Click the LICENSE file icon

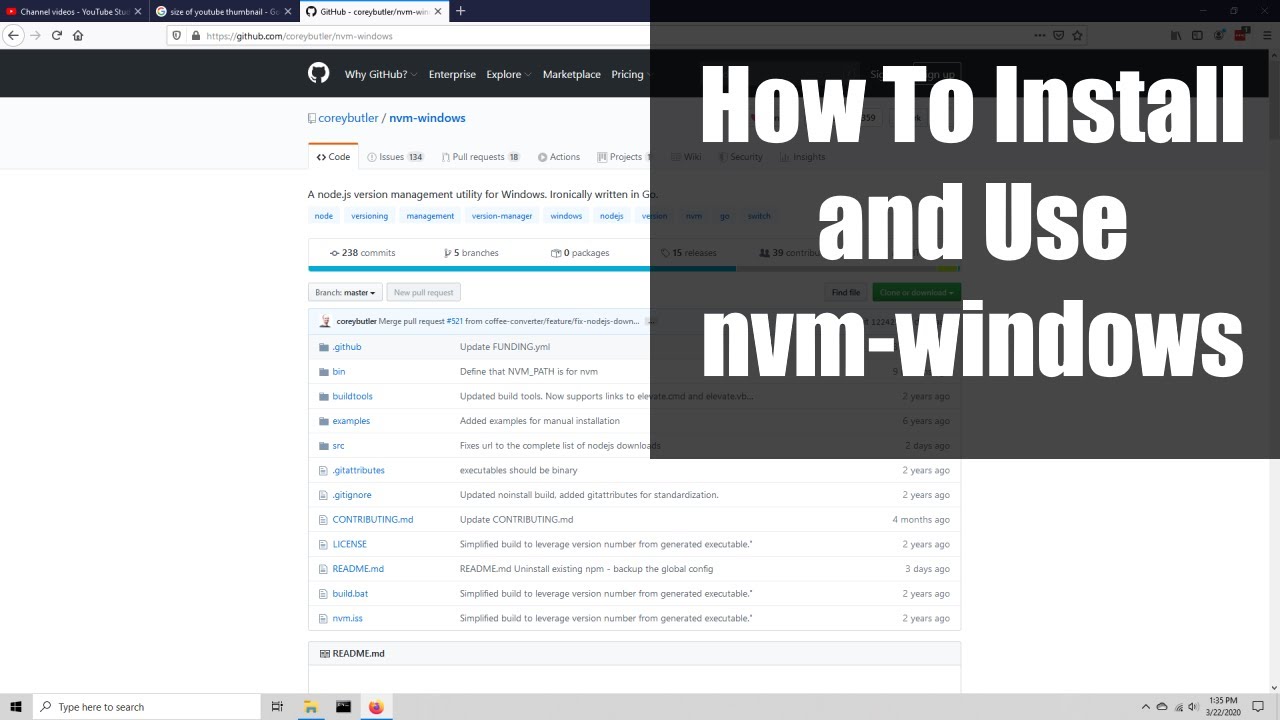pyautogui.click(x=323, y=544)
